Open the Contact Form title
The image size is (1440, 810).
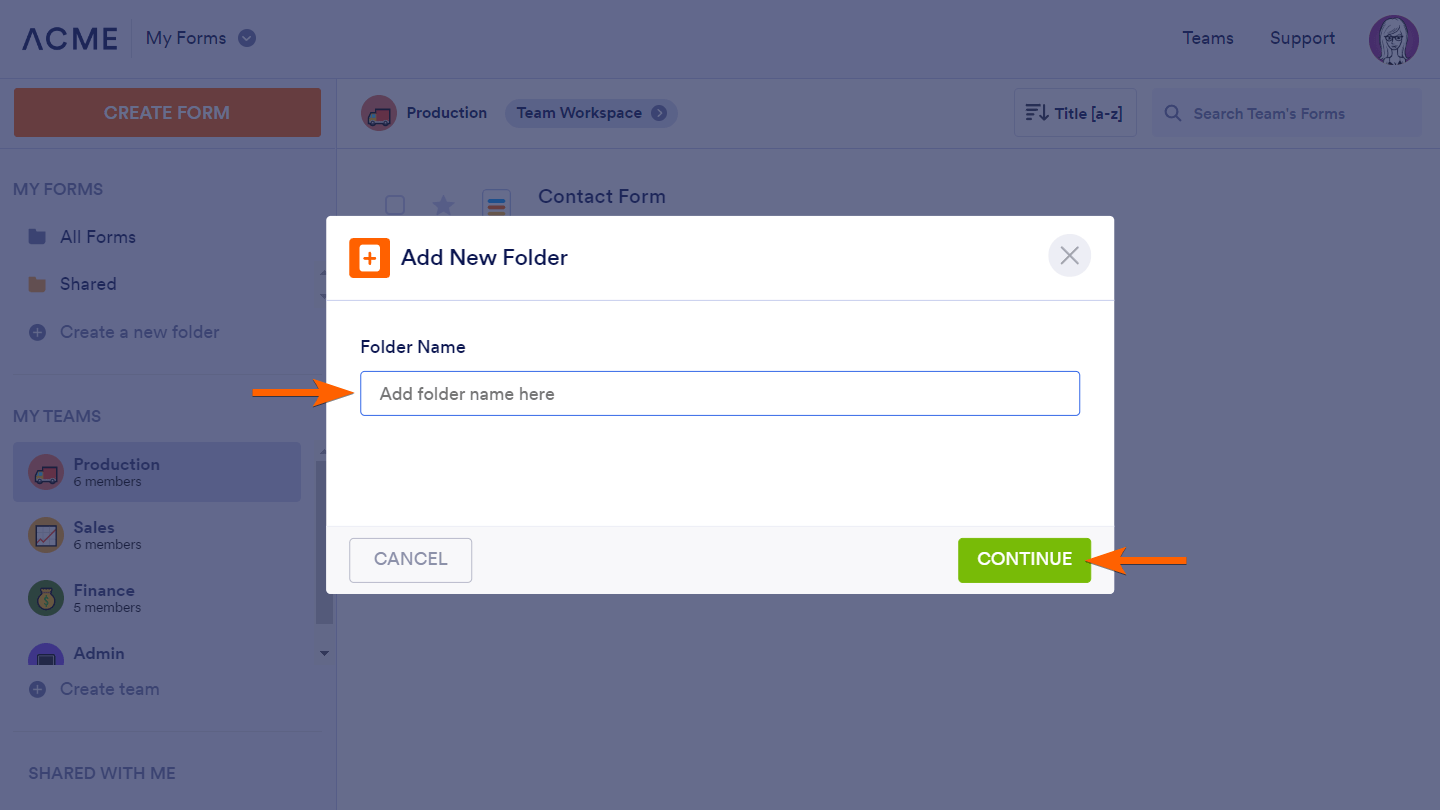coord(602,197)
